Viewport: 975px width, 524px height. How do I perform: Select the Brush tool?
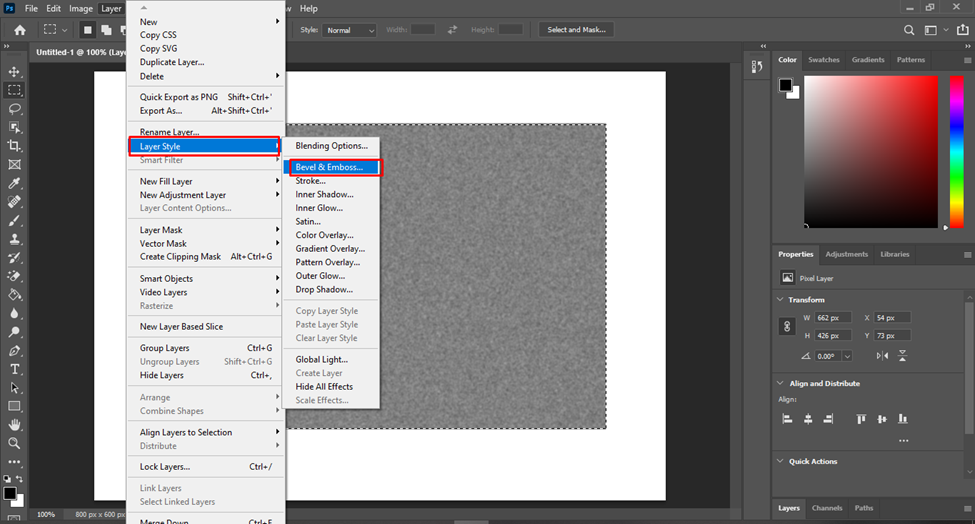[14, 221]
